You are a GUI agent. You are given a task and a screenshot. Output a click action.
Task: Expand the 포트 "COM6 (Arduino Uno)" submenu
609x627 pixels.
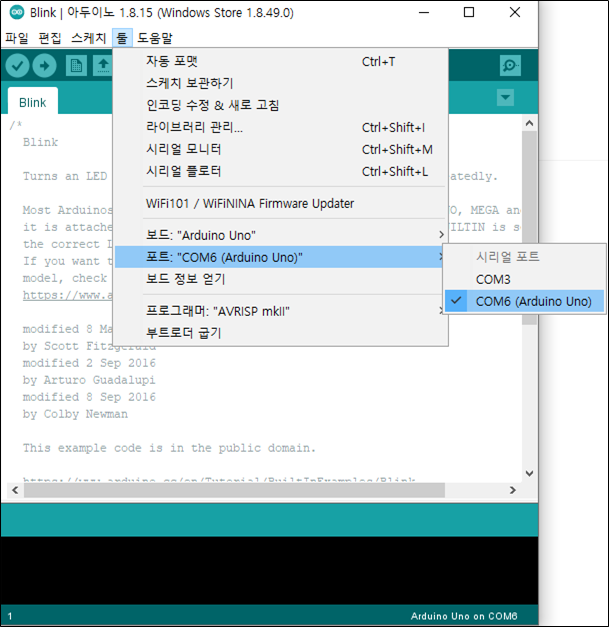pyautogui.click(x=279, y=257)
